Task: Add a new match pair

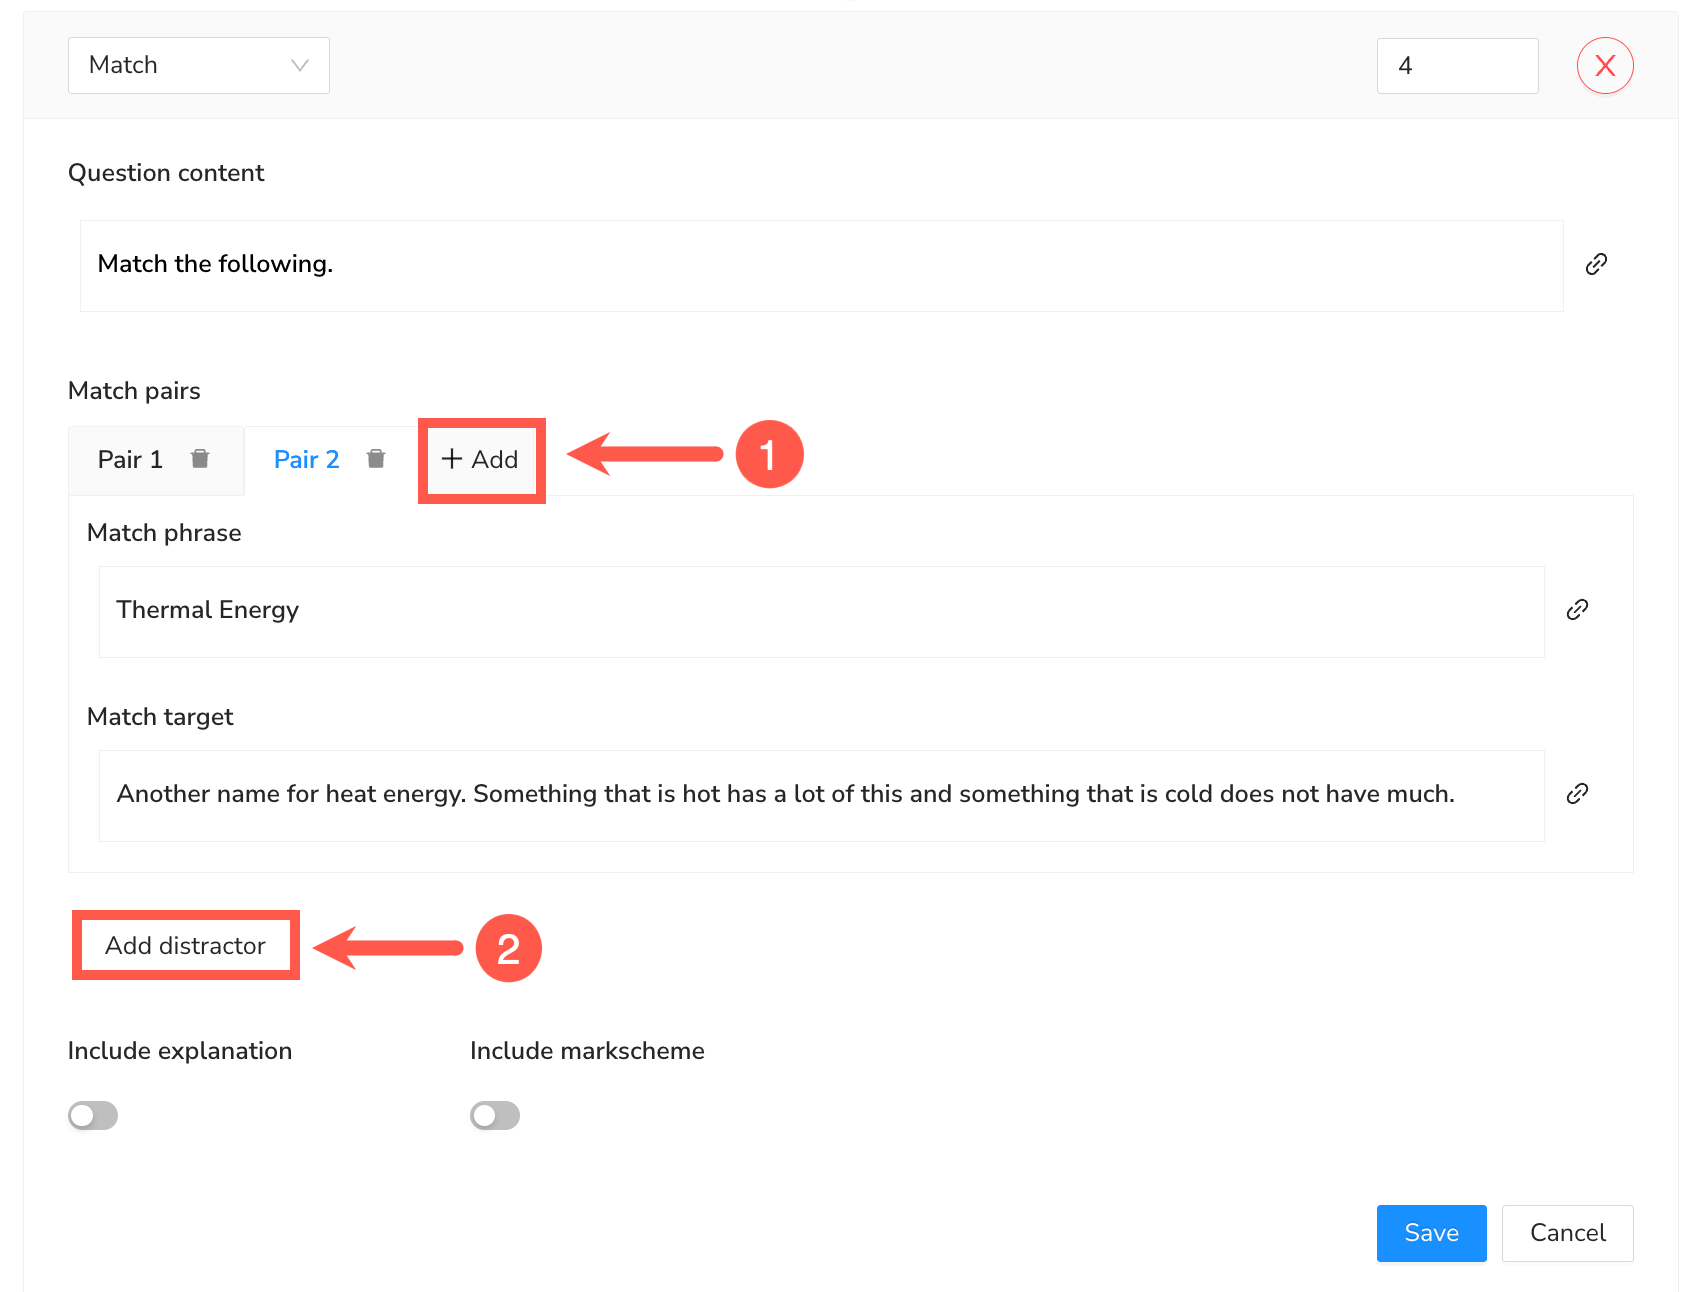Action: coord(481,460)
